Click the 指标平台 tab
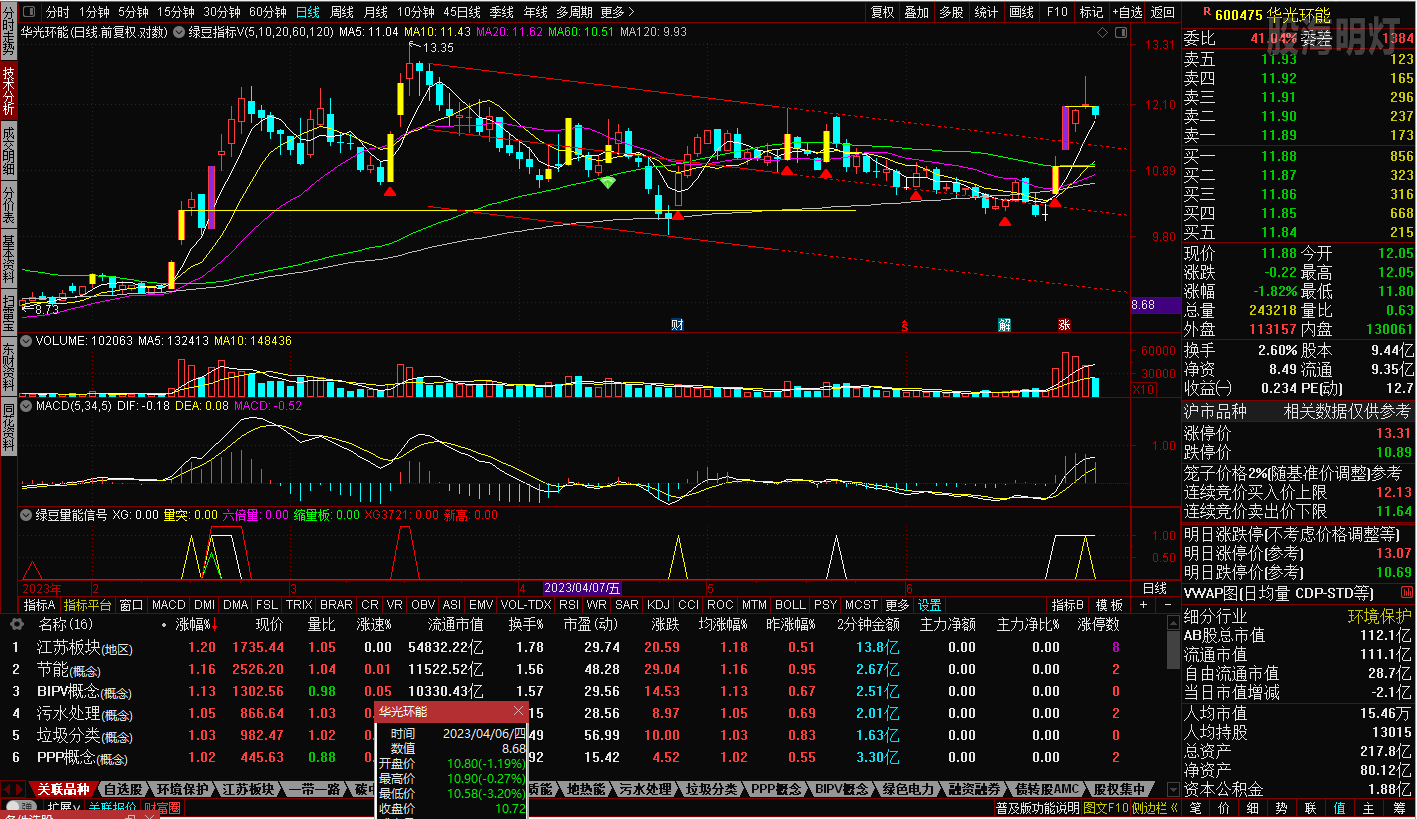 pos(88,605)
